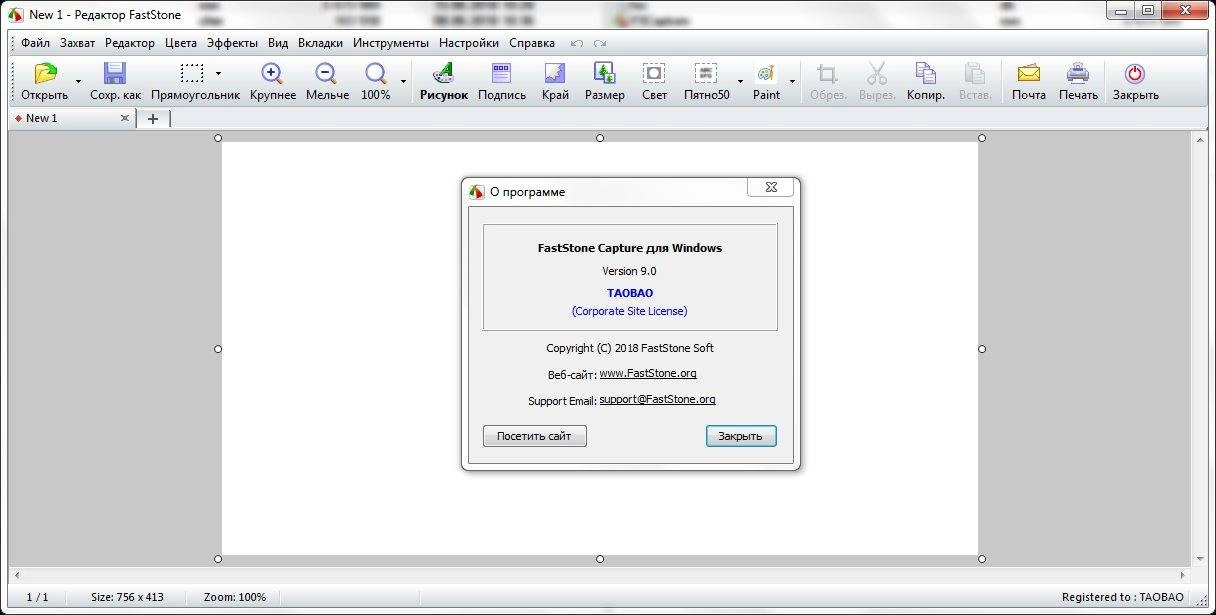
Task: Click the Zoom: 100% status bar entry
Action: pyautogui.click(x=235, y=597)
